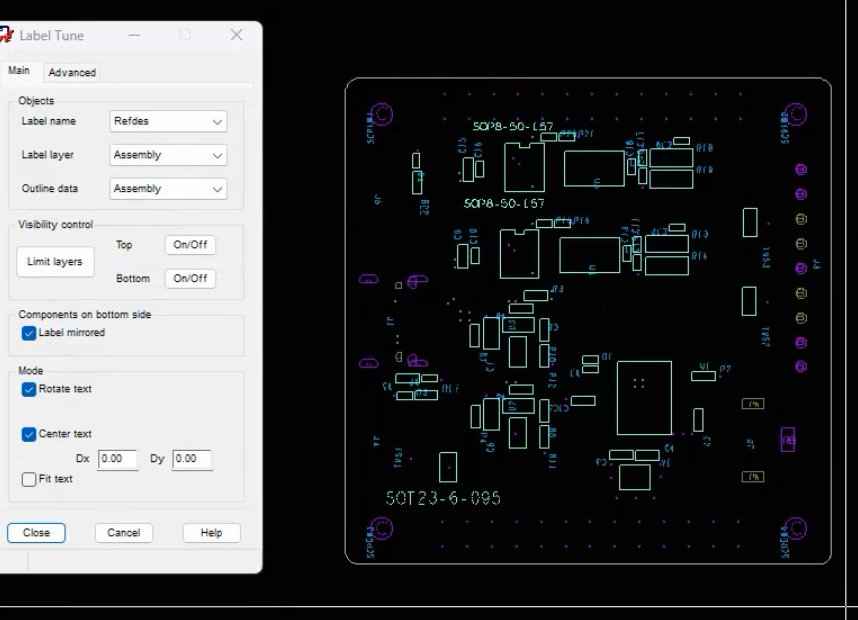
Task: Click the top-right mounting hole symbol
Action: pos(796,114)
